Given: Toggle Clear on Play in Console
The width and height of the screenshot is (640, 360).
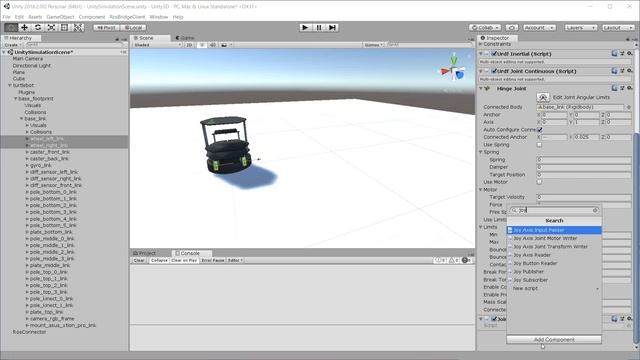Looking at the screenshot, I should click(x=184, y=260).
